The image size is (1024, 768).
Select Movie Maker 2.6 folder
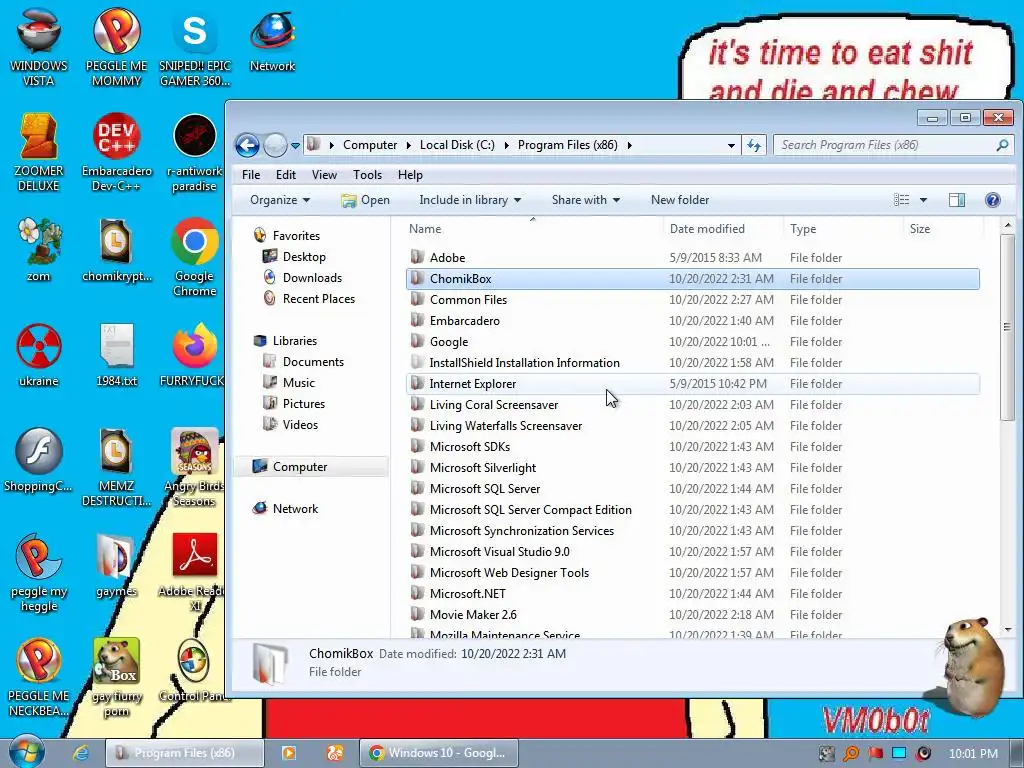[692, 615]
